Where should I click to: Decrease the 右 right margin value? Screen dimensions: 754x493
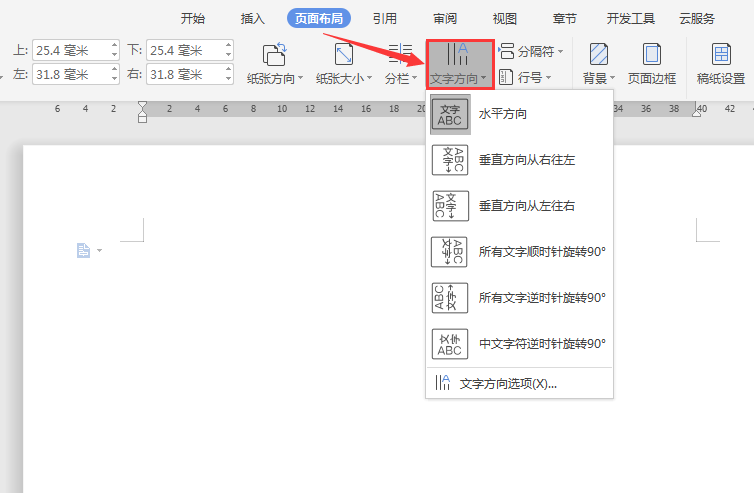228,79
